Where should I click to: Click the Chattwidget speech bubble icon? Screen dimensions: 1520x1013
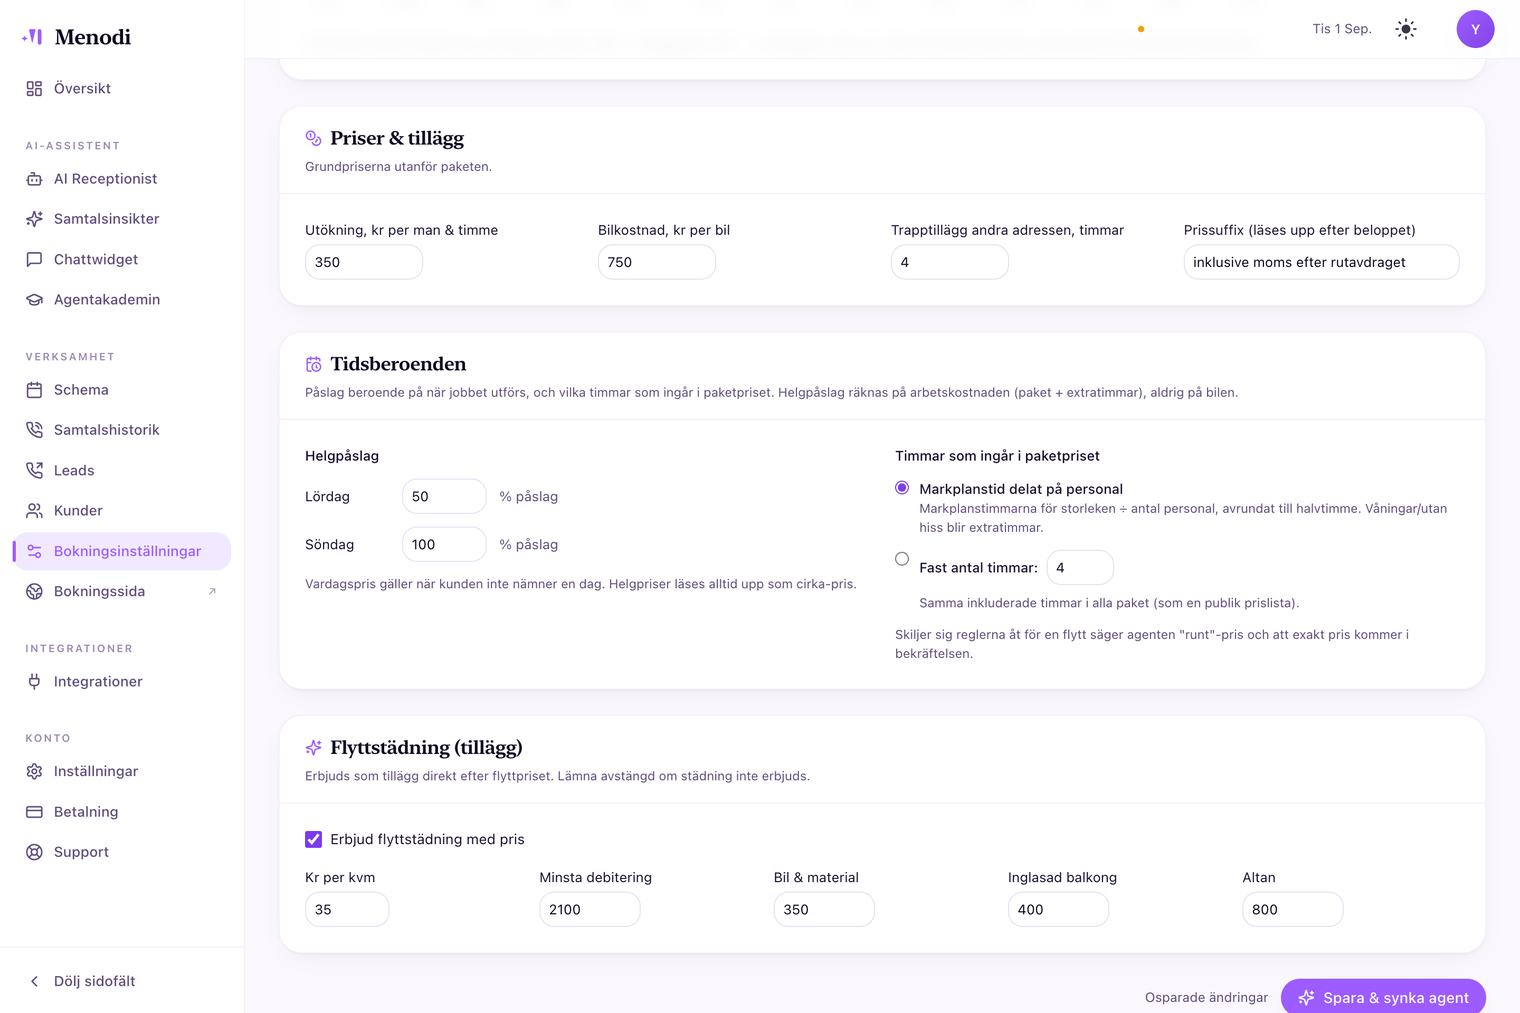coord(34,260)
